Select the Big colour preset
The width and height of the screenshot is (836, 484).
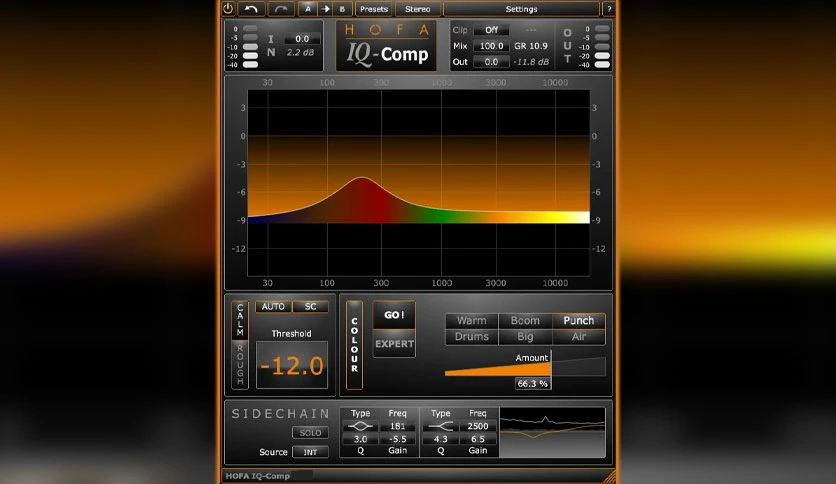pos(525,336)
